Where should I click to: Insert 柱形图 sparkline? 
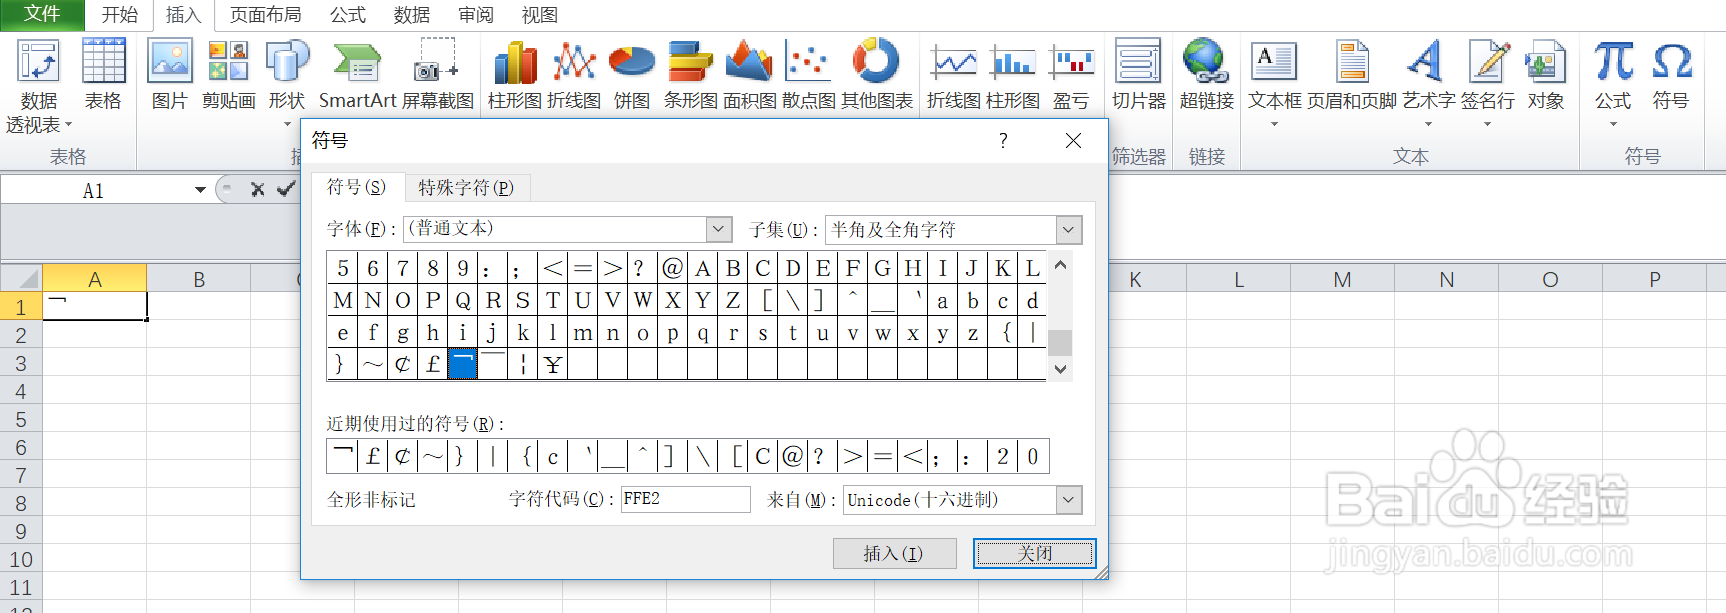(1012, 62)
